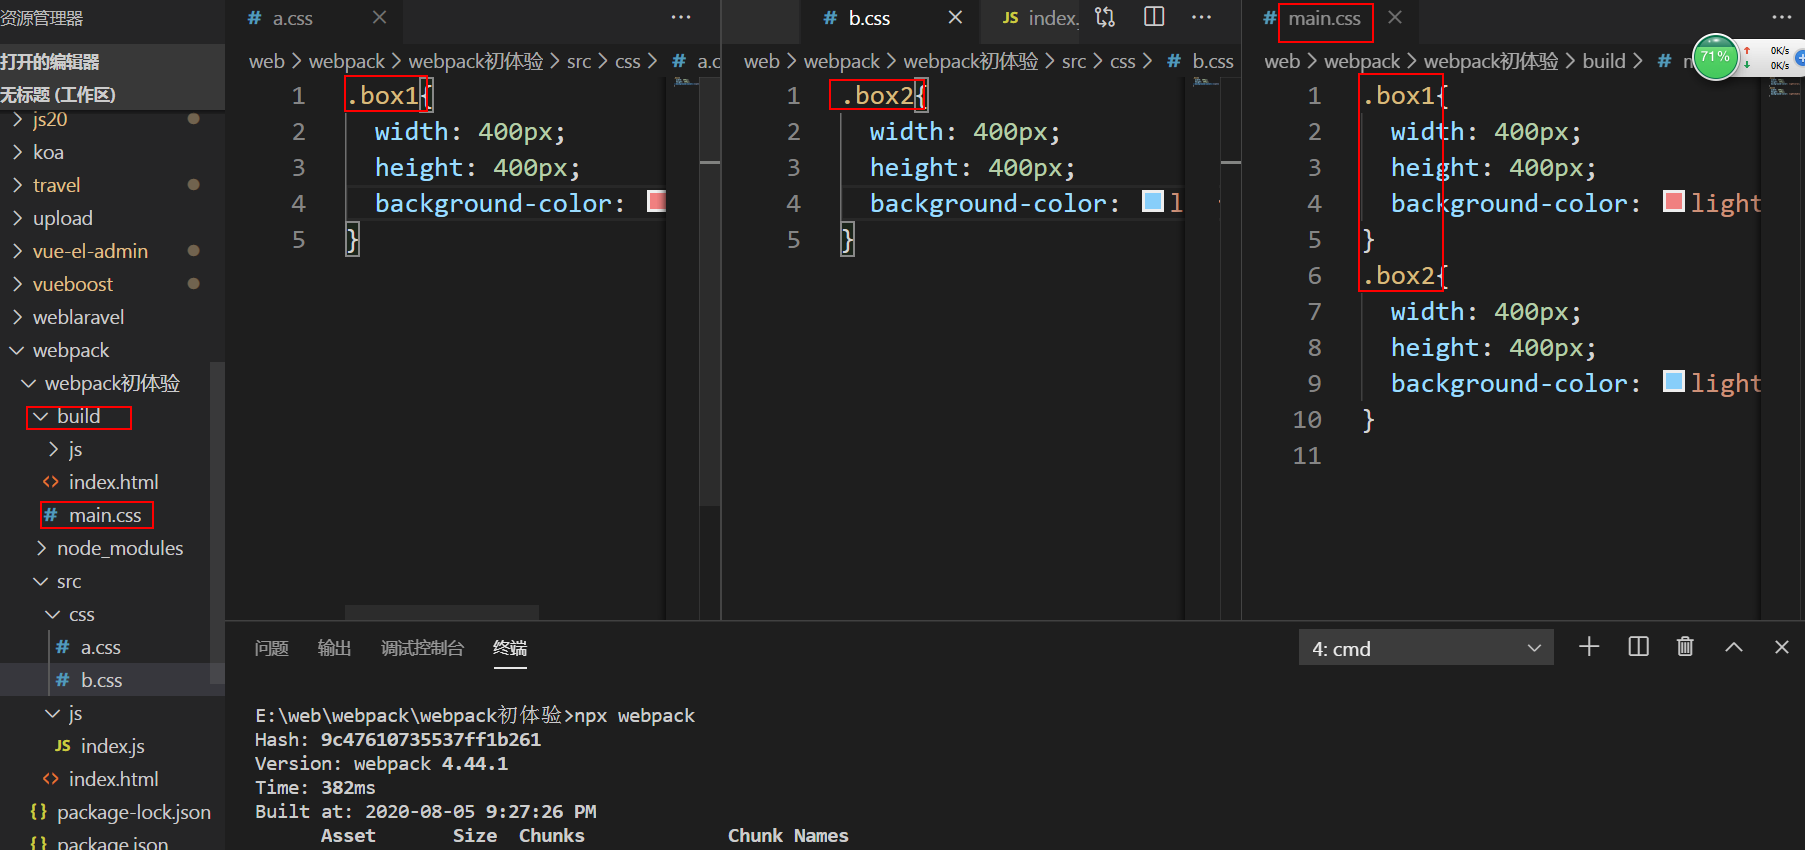Collapse the build folder

click(x=78, y=416)
